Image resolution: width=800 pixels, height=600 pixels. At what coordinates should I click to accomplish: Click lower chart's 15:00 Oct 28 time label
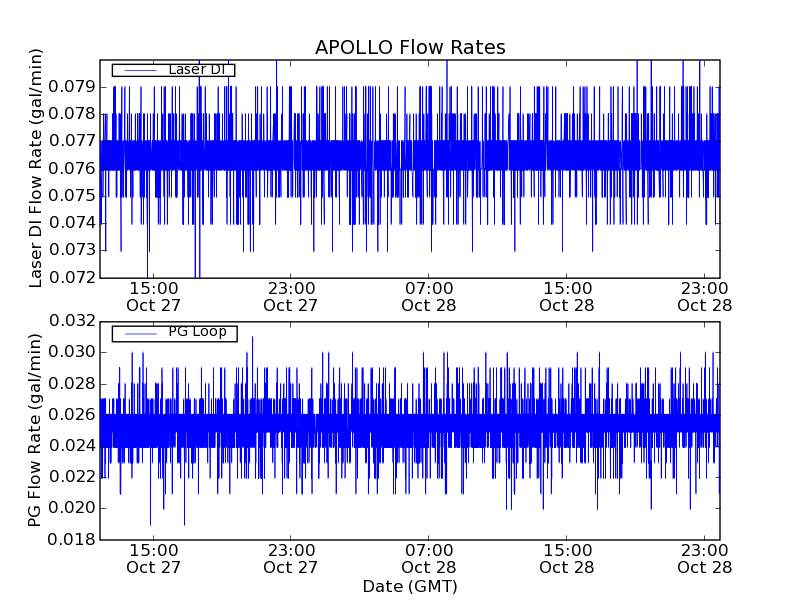tap(567, 558)
